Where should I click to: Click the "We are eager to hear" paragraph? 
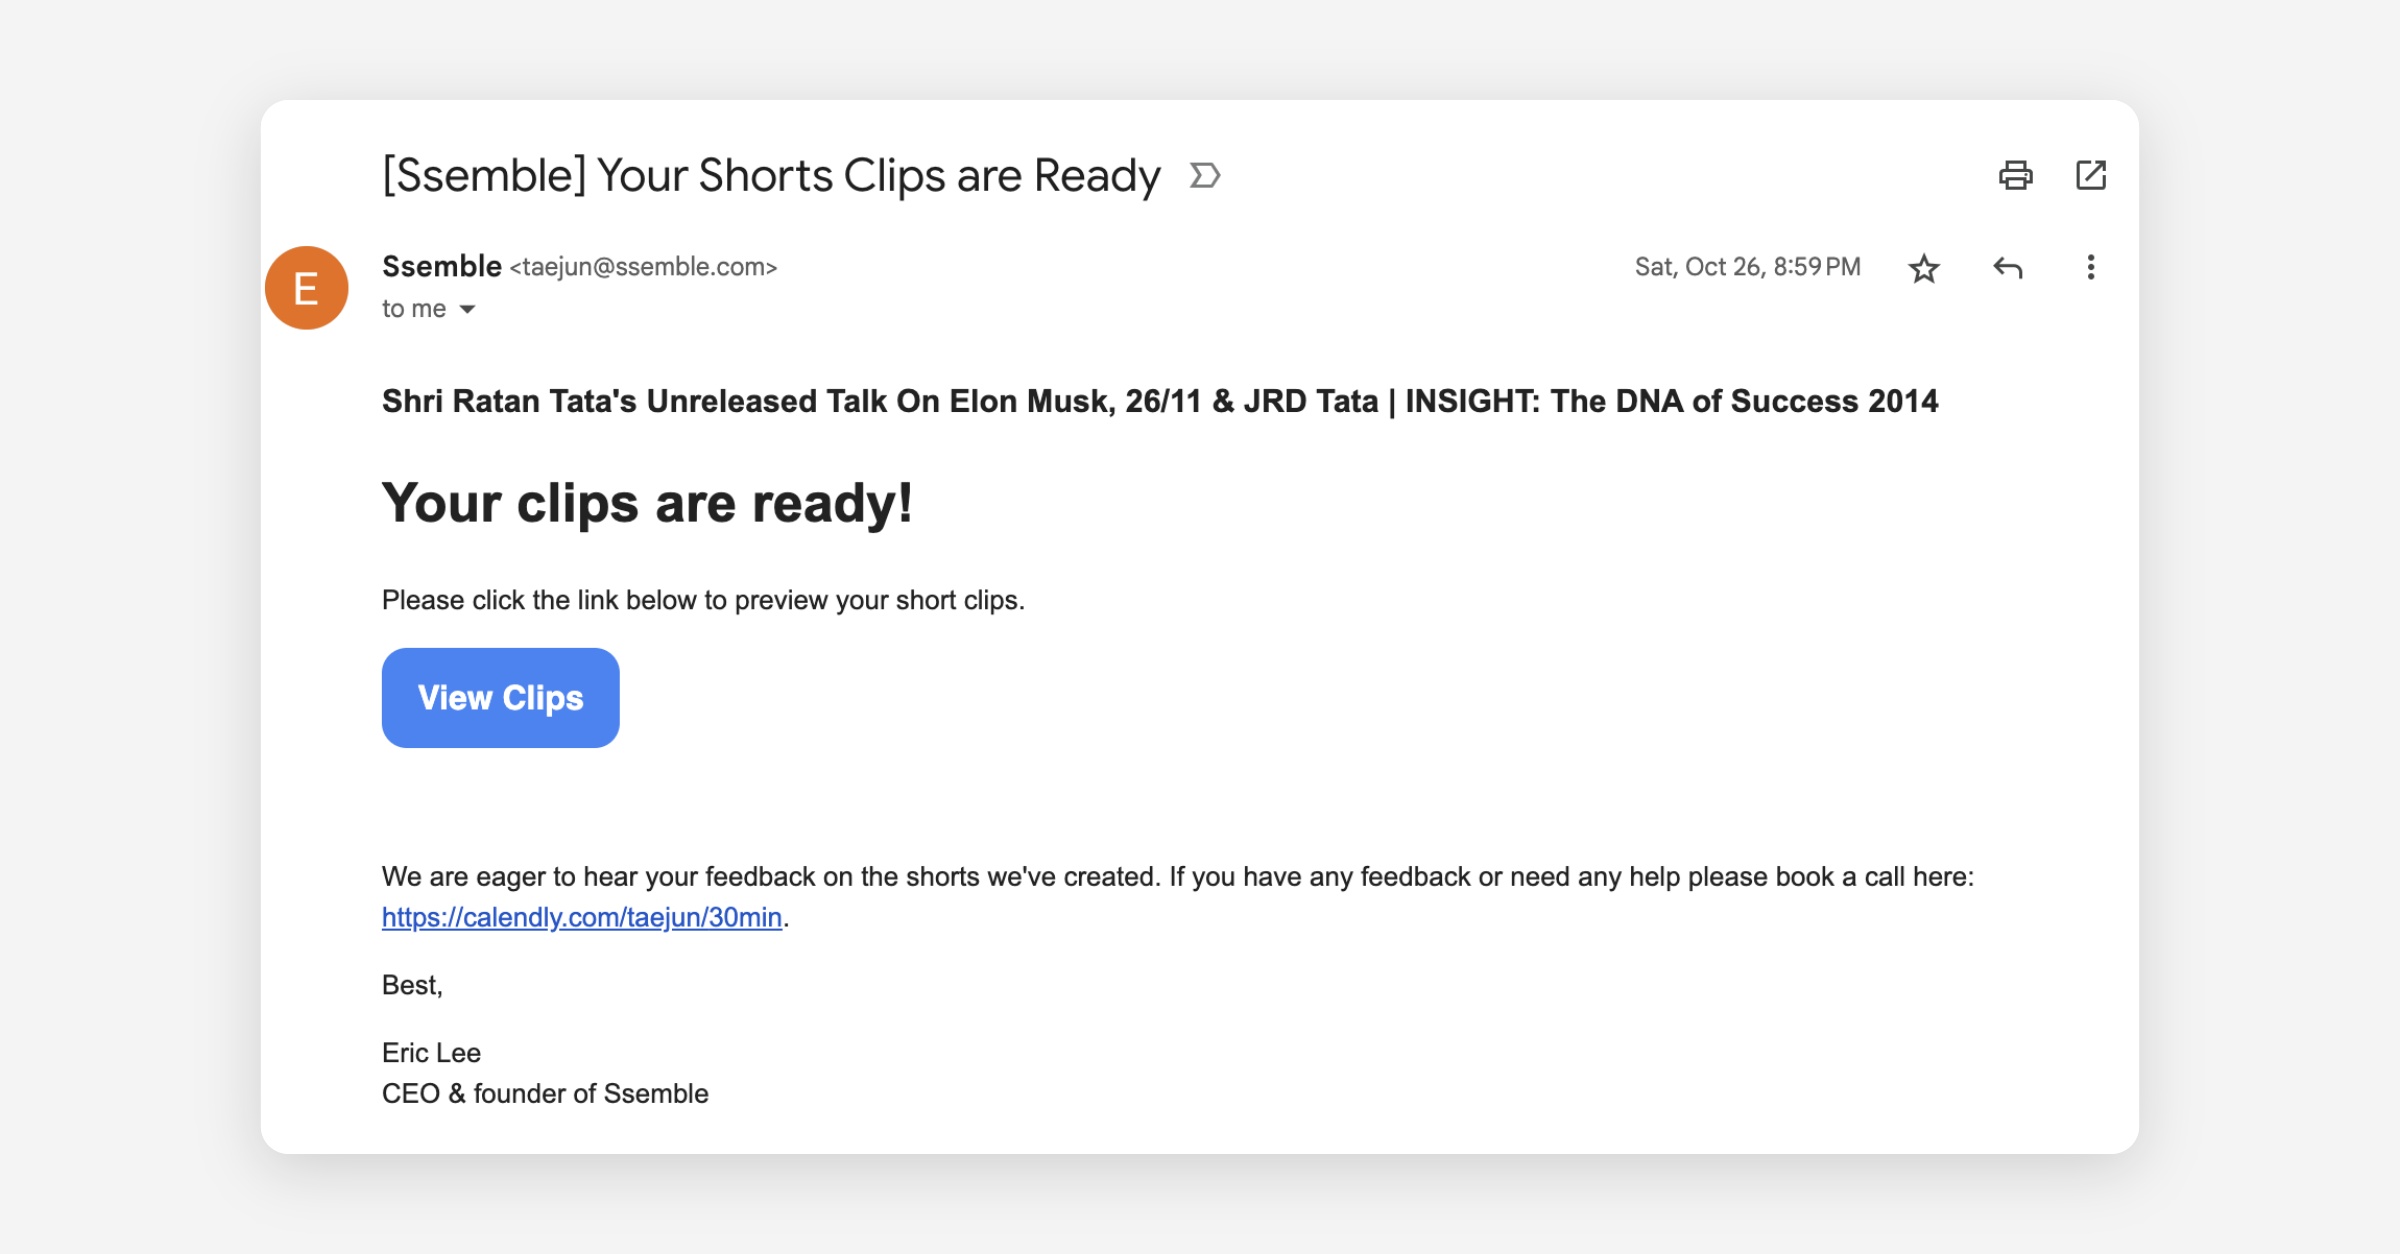coord(1177,877)
